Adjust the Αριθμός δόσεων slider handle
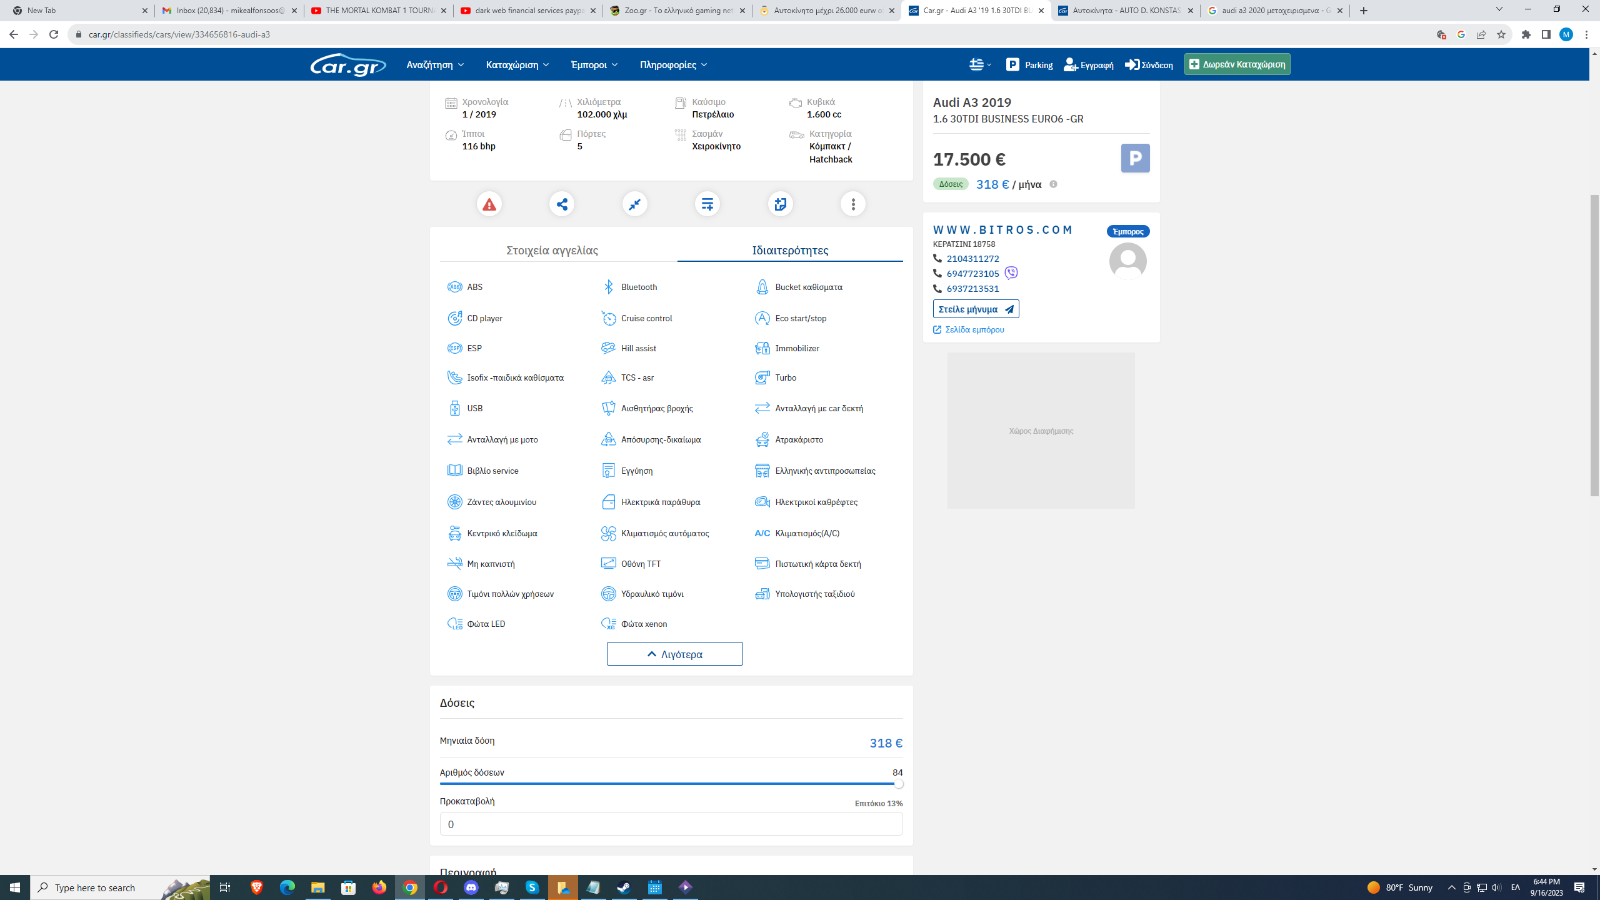1600x900 pixels. (898, 784)
